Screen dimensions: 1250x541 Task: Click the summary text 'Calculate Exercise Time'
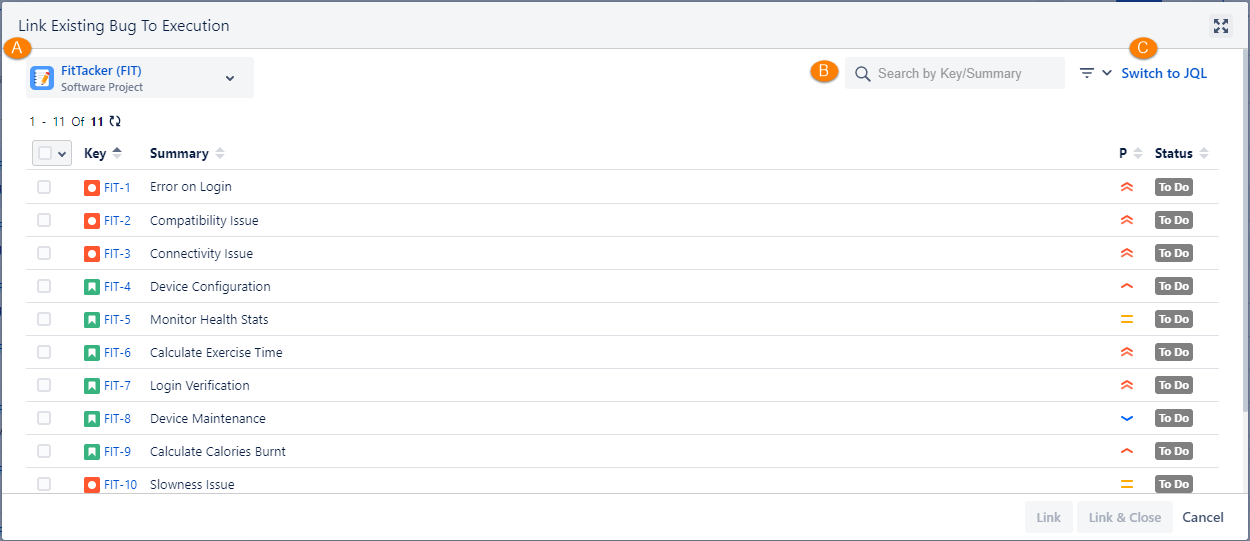[x=216, y=352]
